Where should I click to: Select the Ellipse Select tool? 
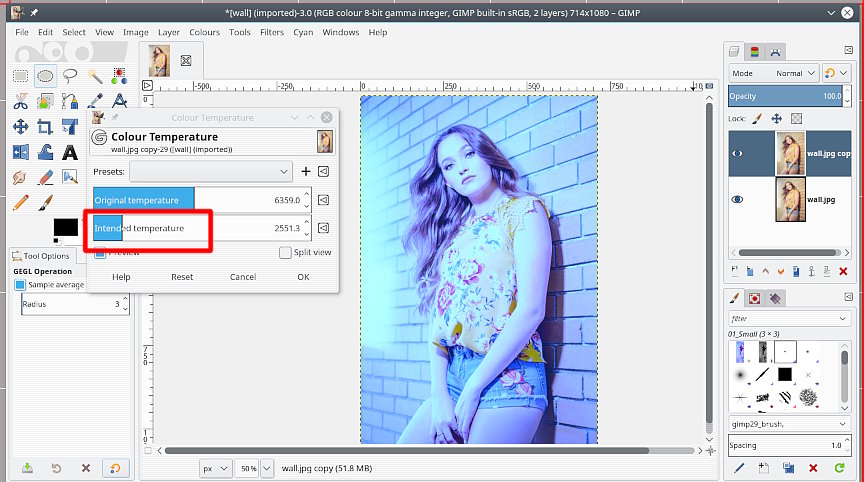(x=45, y=76)
